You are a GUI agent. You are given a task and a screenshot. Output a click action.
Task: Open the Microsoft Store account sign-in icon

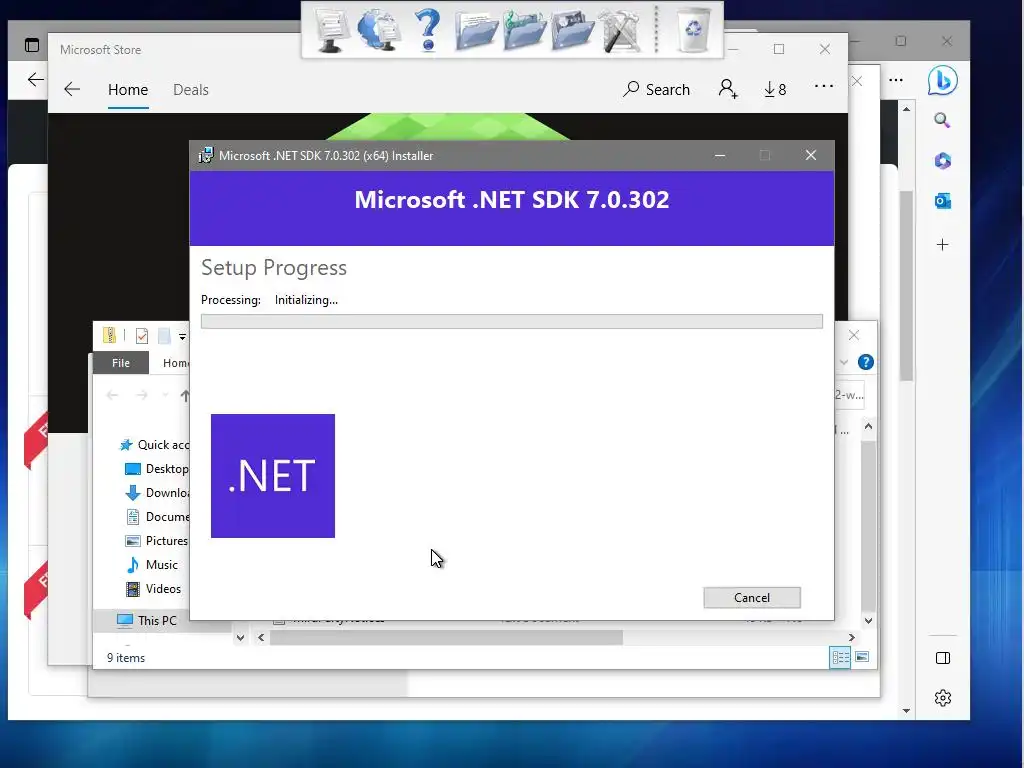pos(728,89)
